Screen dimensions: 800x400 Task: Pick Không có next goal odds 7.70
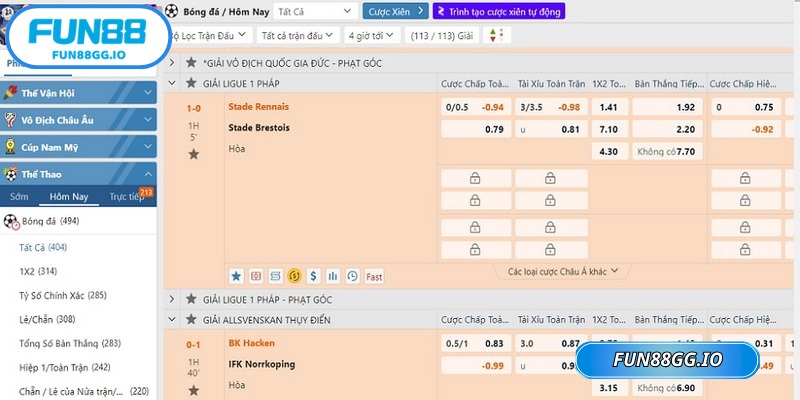pyautogui.click(x=668, y=152)
